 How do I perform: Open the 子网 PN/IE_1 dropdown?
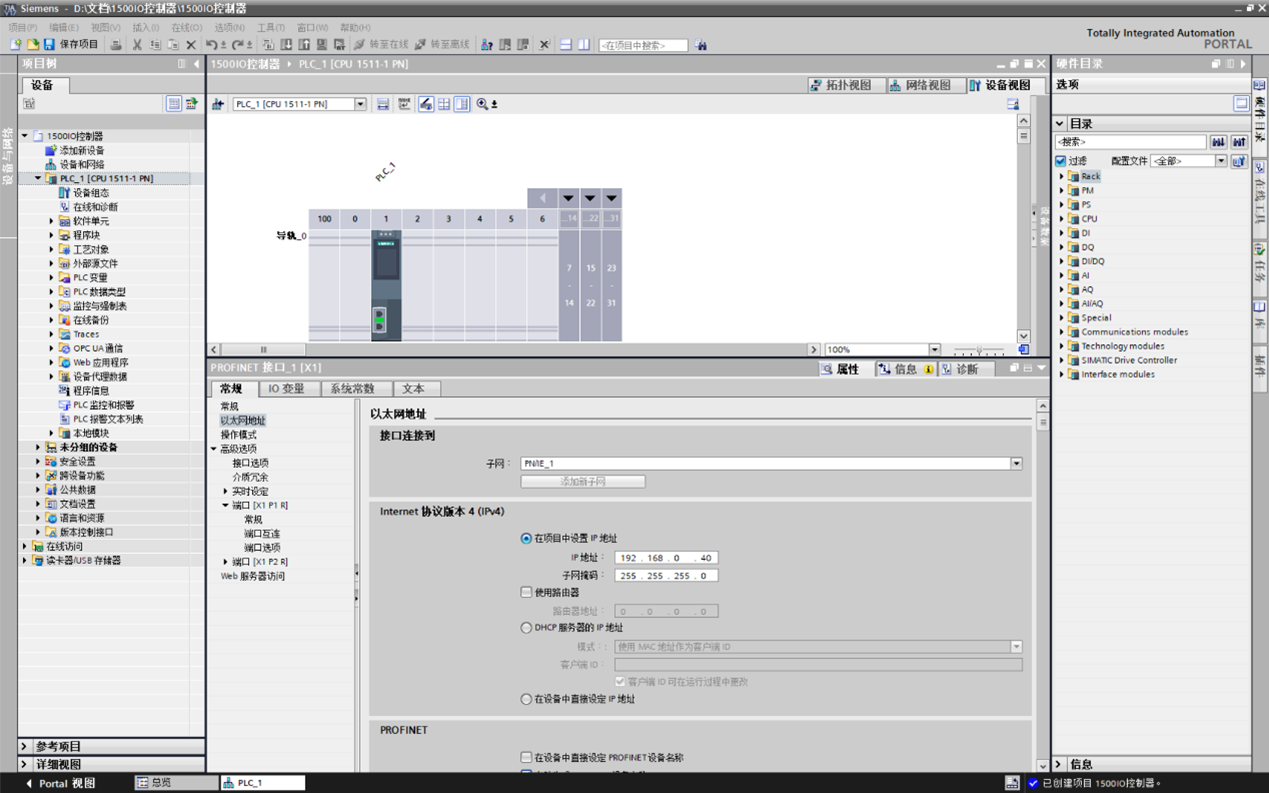tap(1016, 464)
